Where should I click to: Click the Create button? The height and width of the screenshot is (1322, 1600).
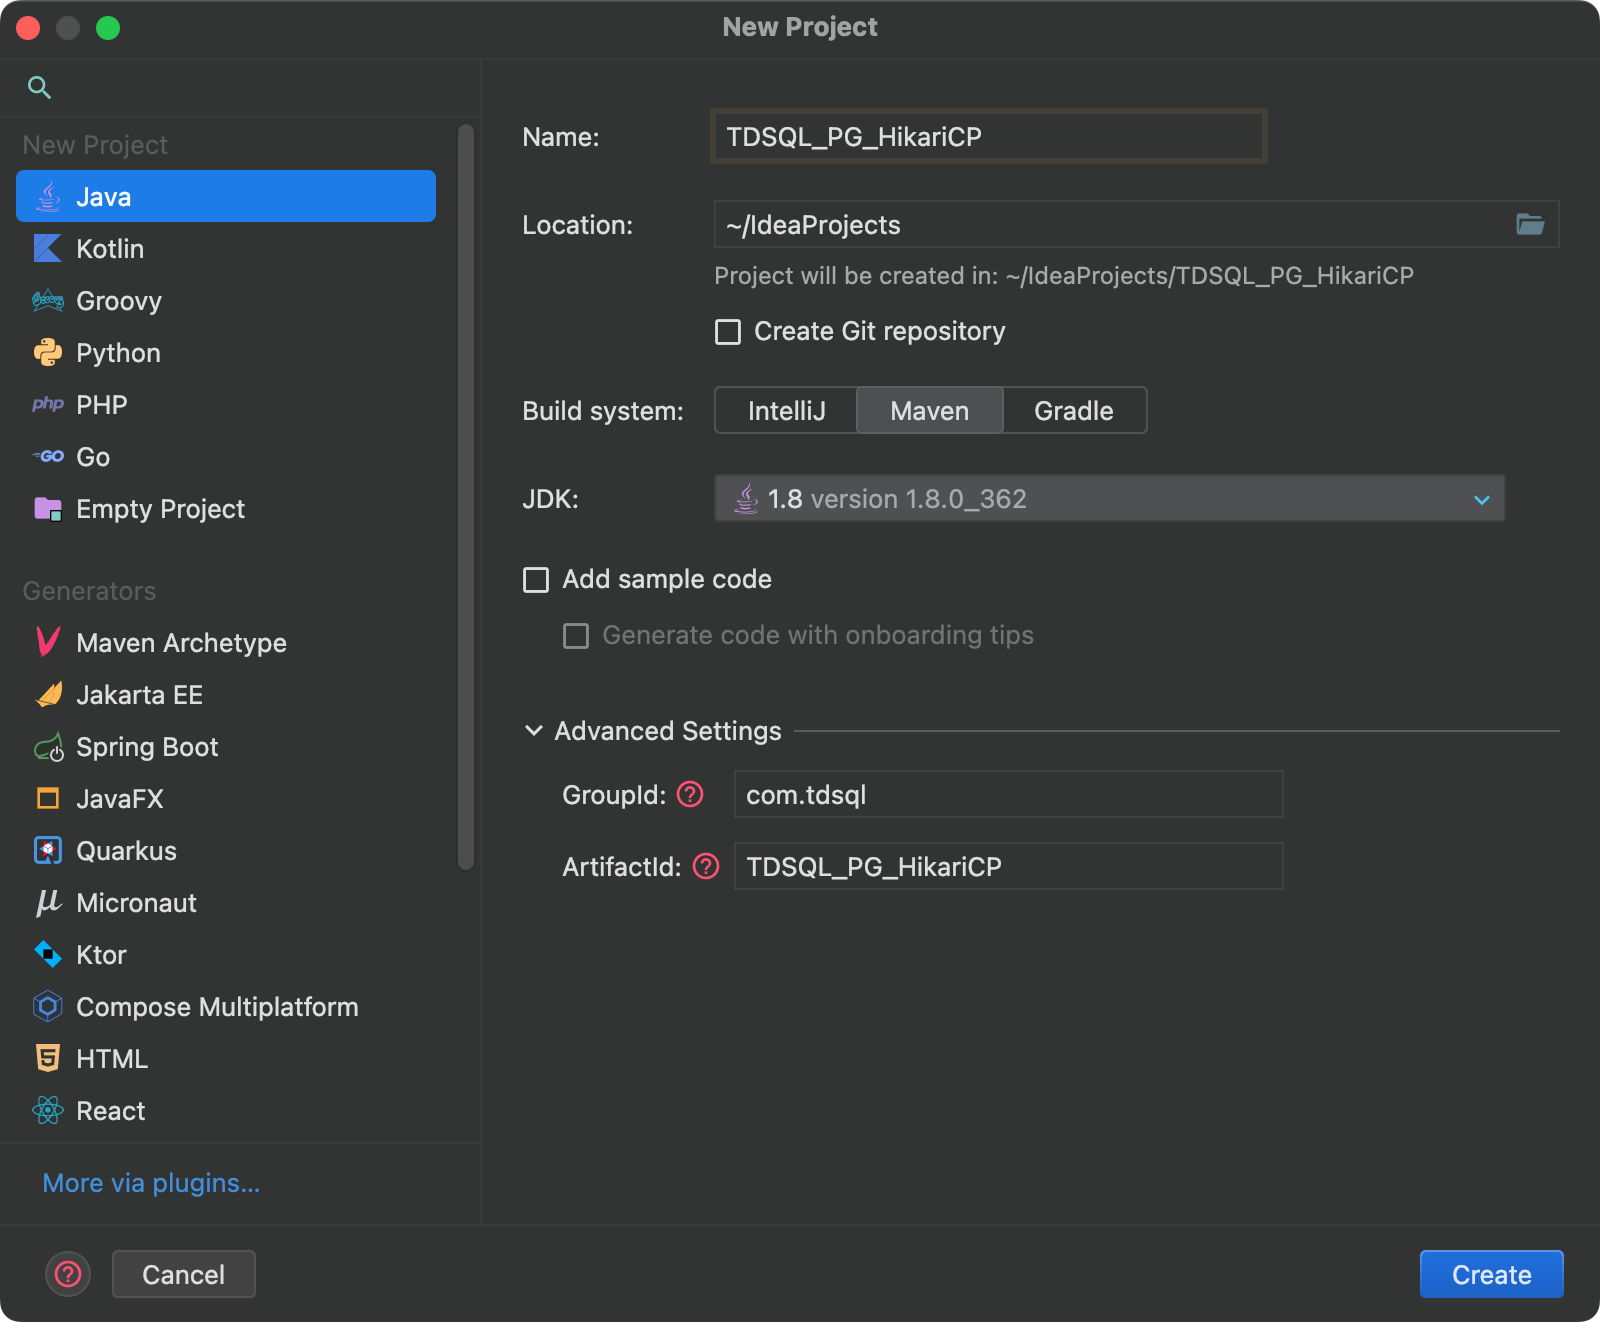[x=1490, y=1274]
